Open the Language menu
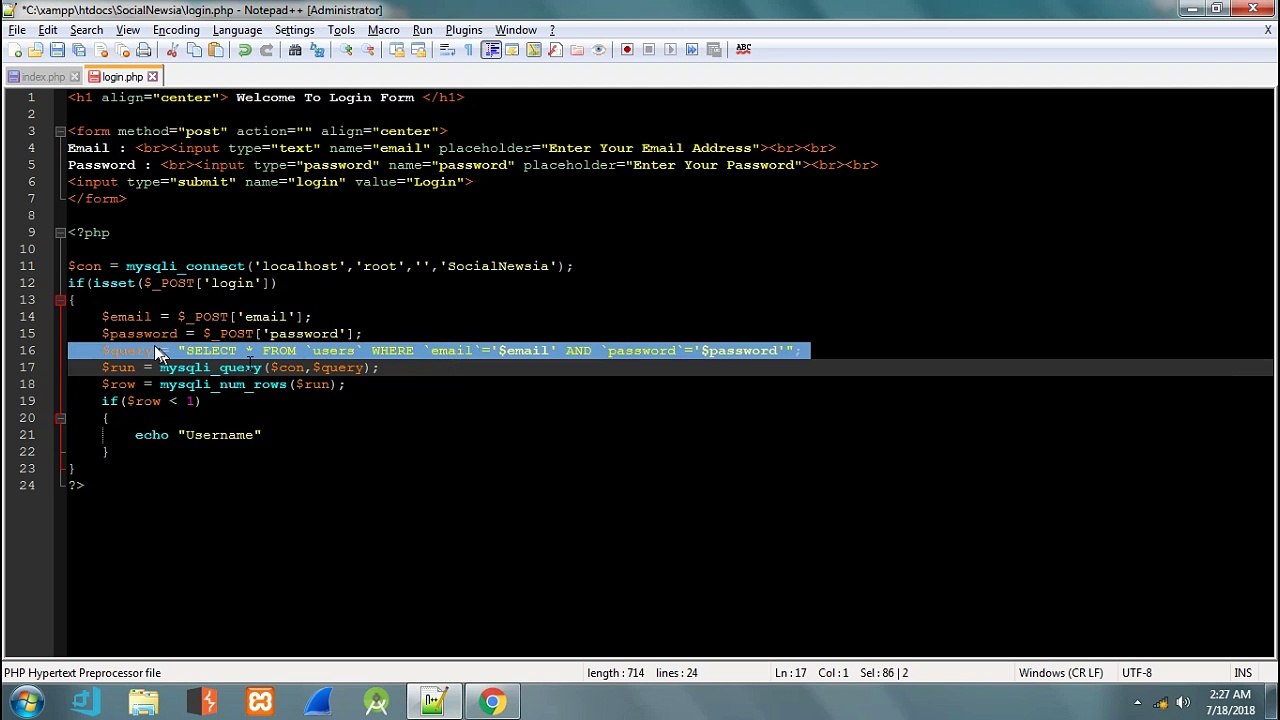1280x720 pixels. pyautogui.click(x=237, y=30)
